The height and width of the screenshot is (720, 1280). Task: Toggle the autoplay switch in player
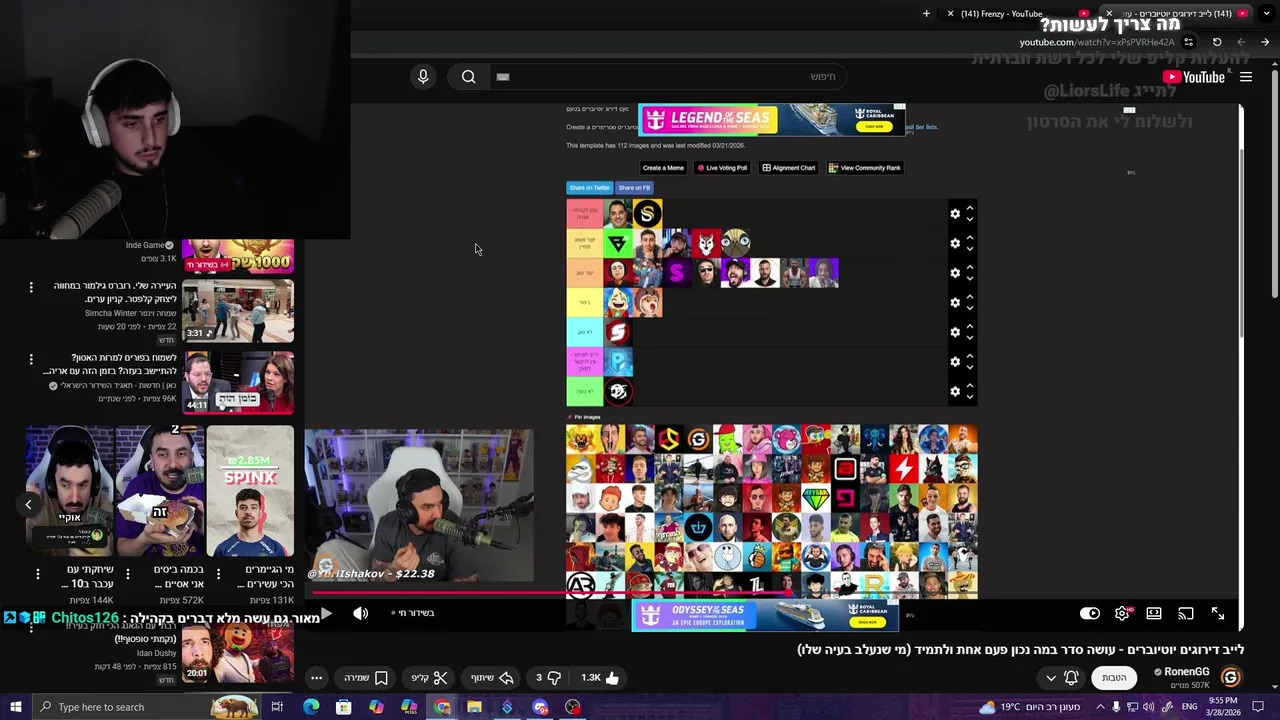click(x=1090, y=613)
